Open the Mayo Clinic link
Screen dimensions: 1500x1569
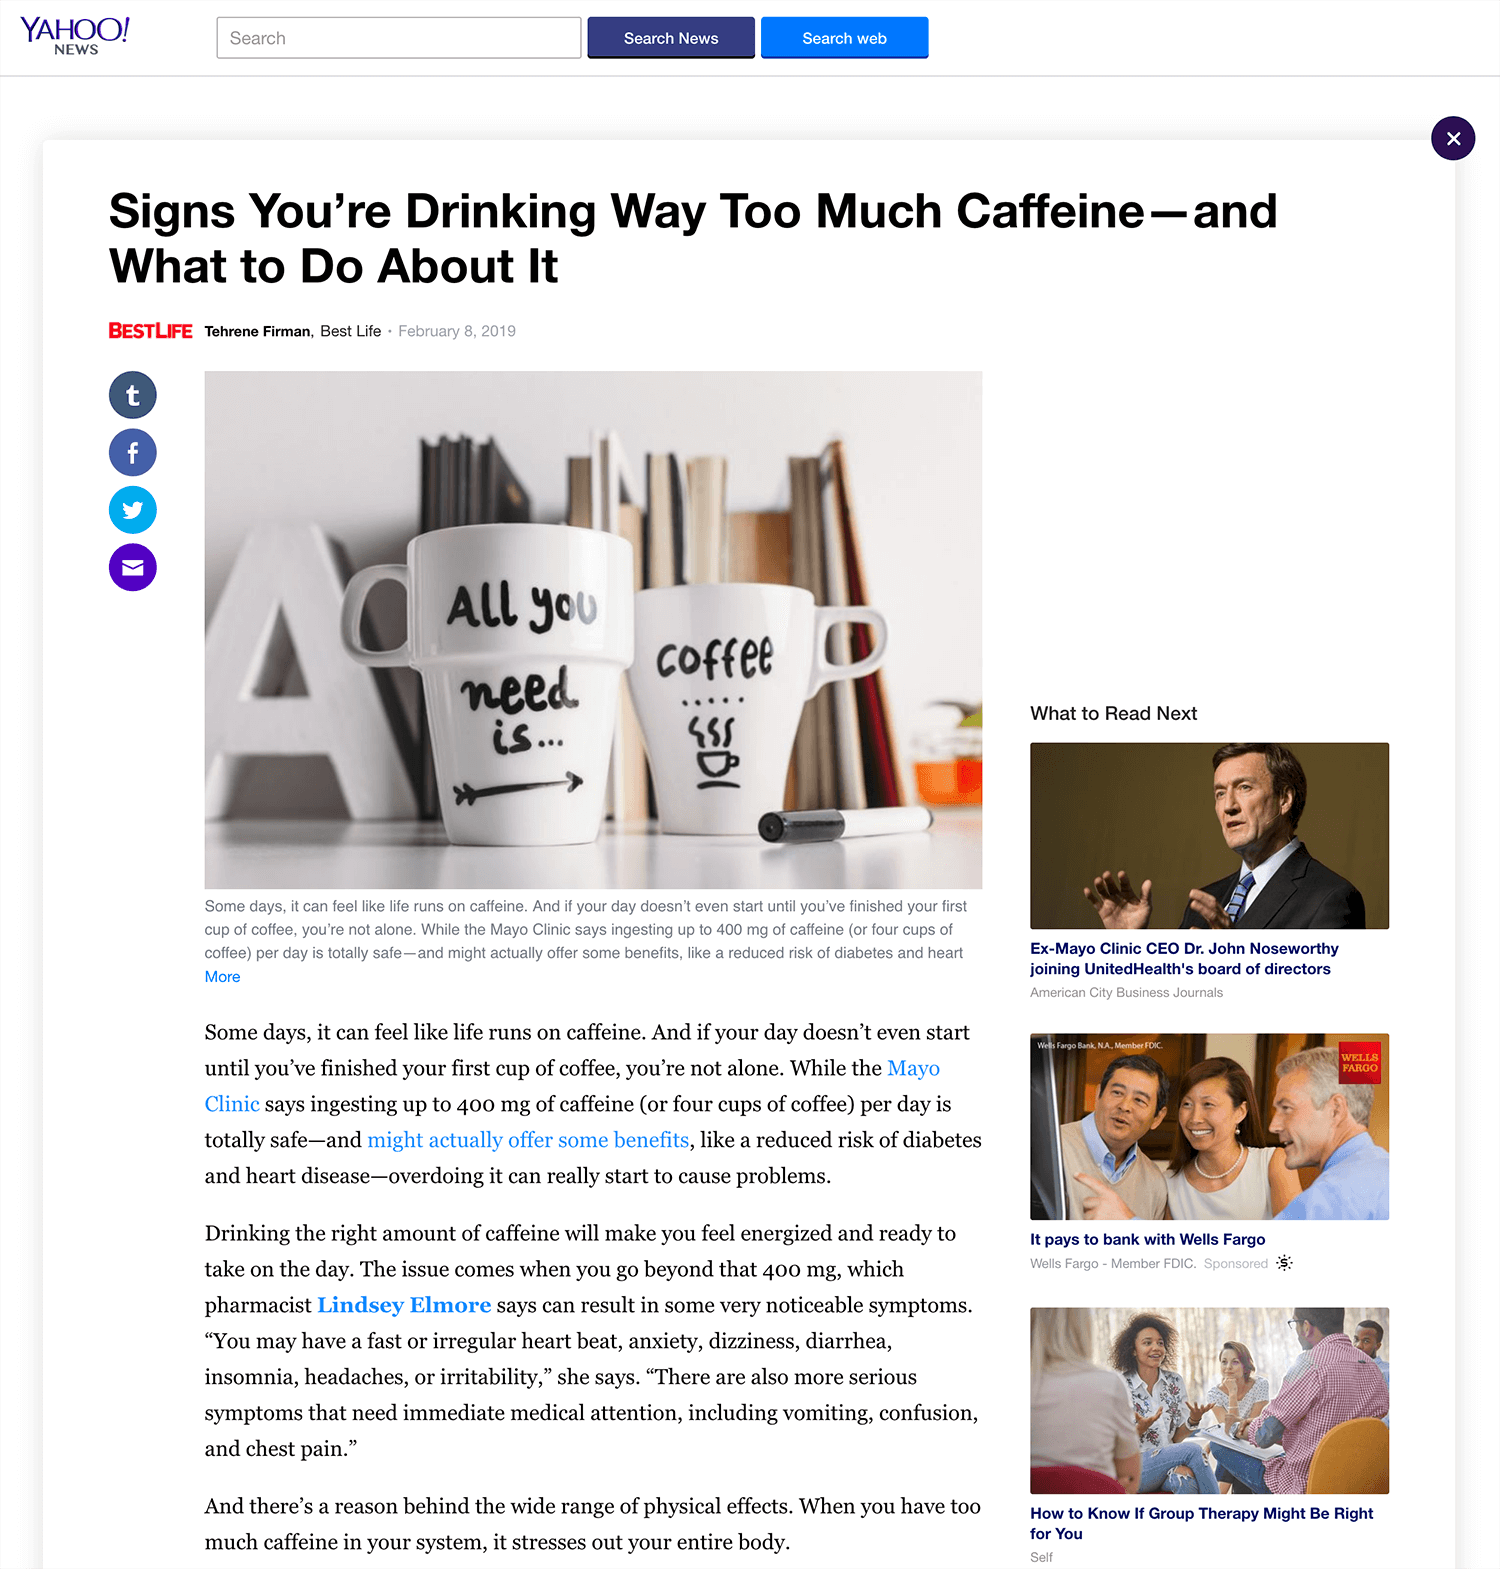tap(572, 1086)
